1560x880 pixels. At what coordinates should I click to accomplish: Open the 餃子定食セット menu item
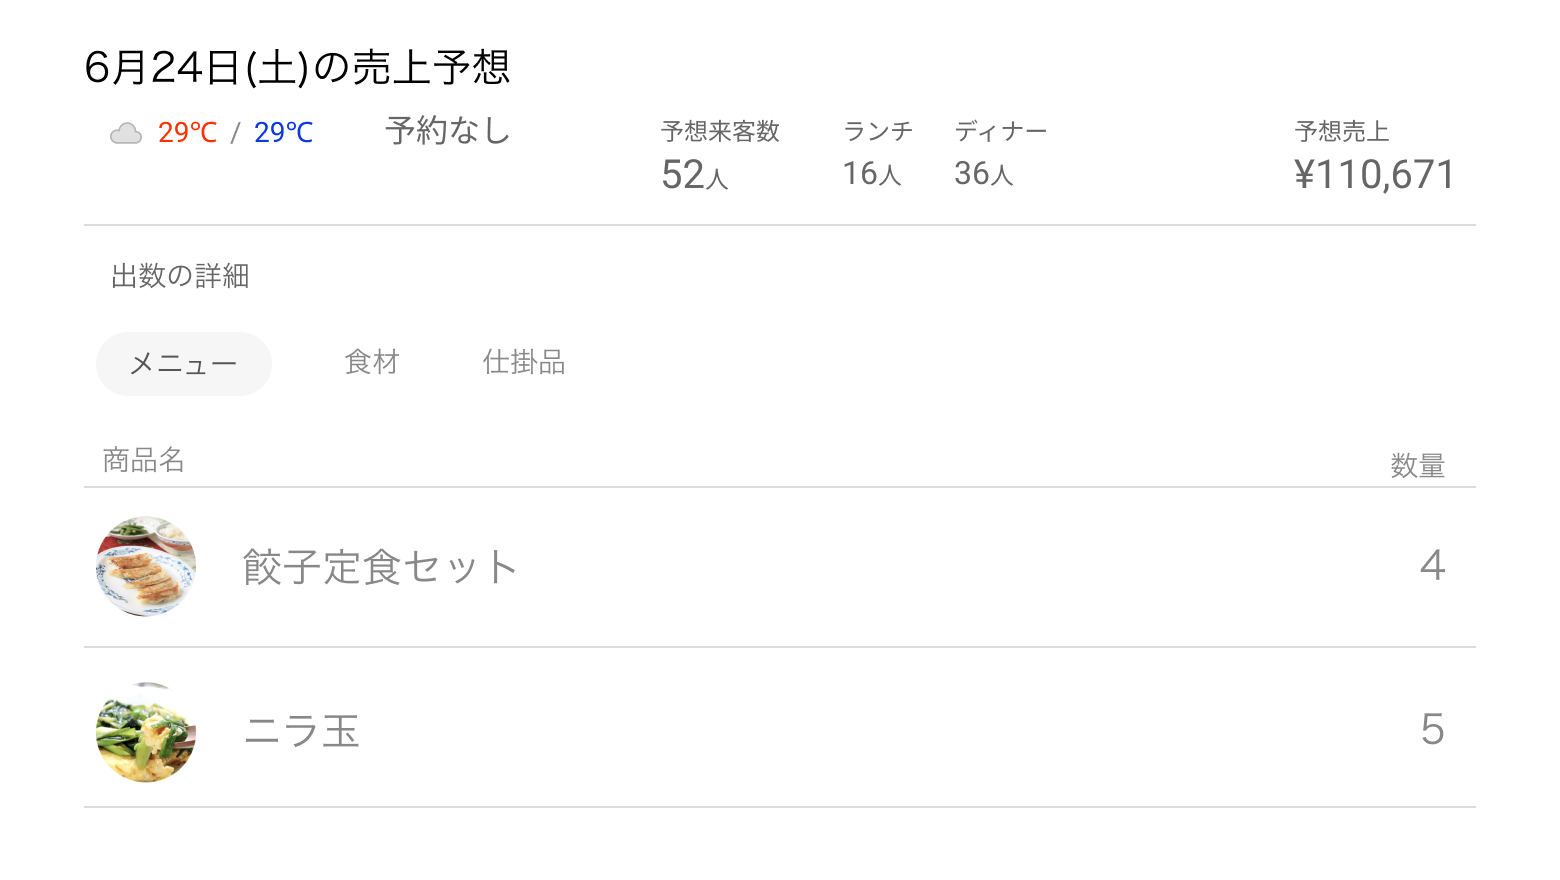pos(380,567)
